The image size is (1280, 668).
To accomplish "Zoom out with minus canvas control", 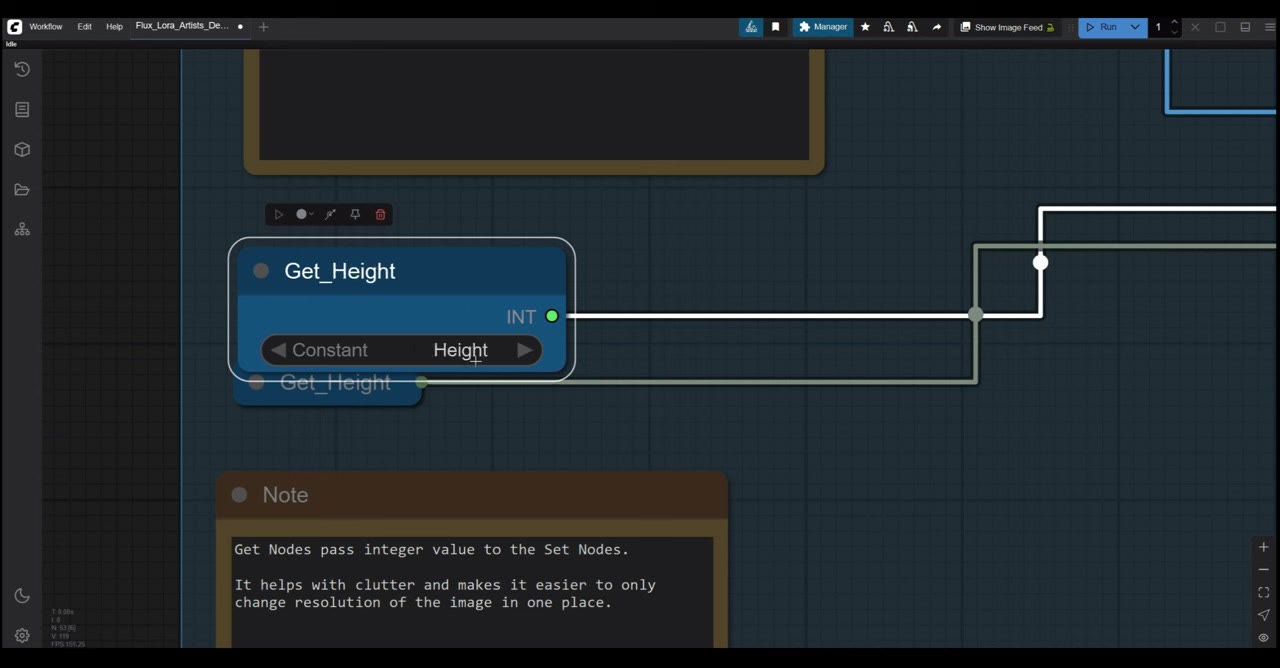I will point(1263,569).
